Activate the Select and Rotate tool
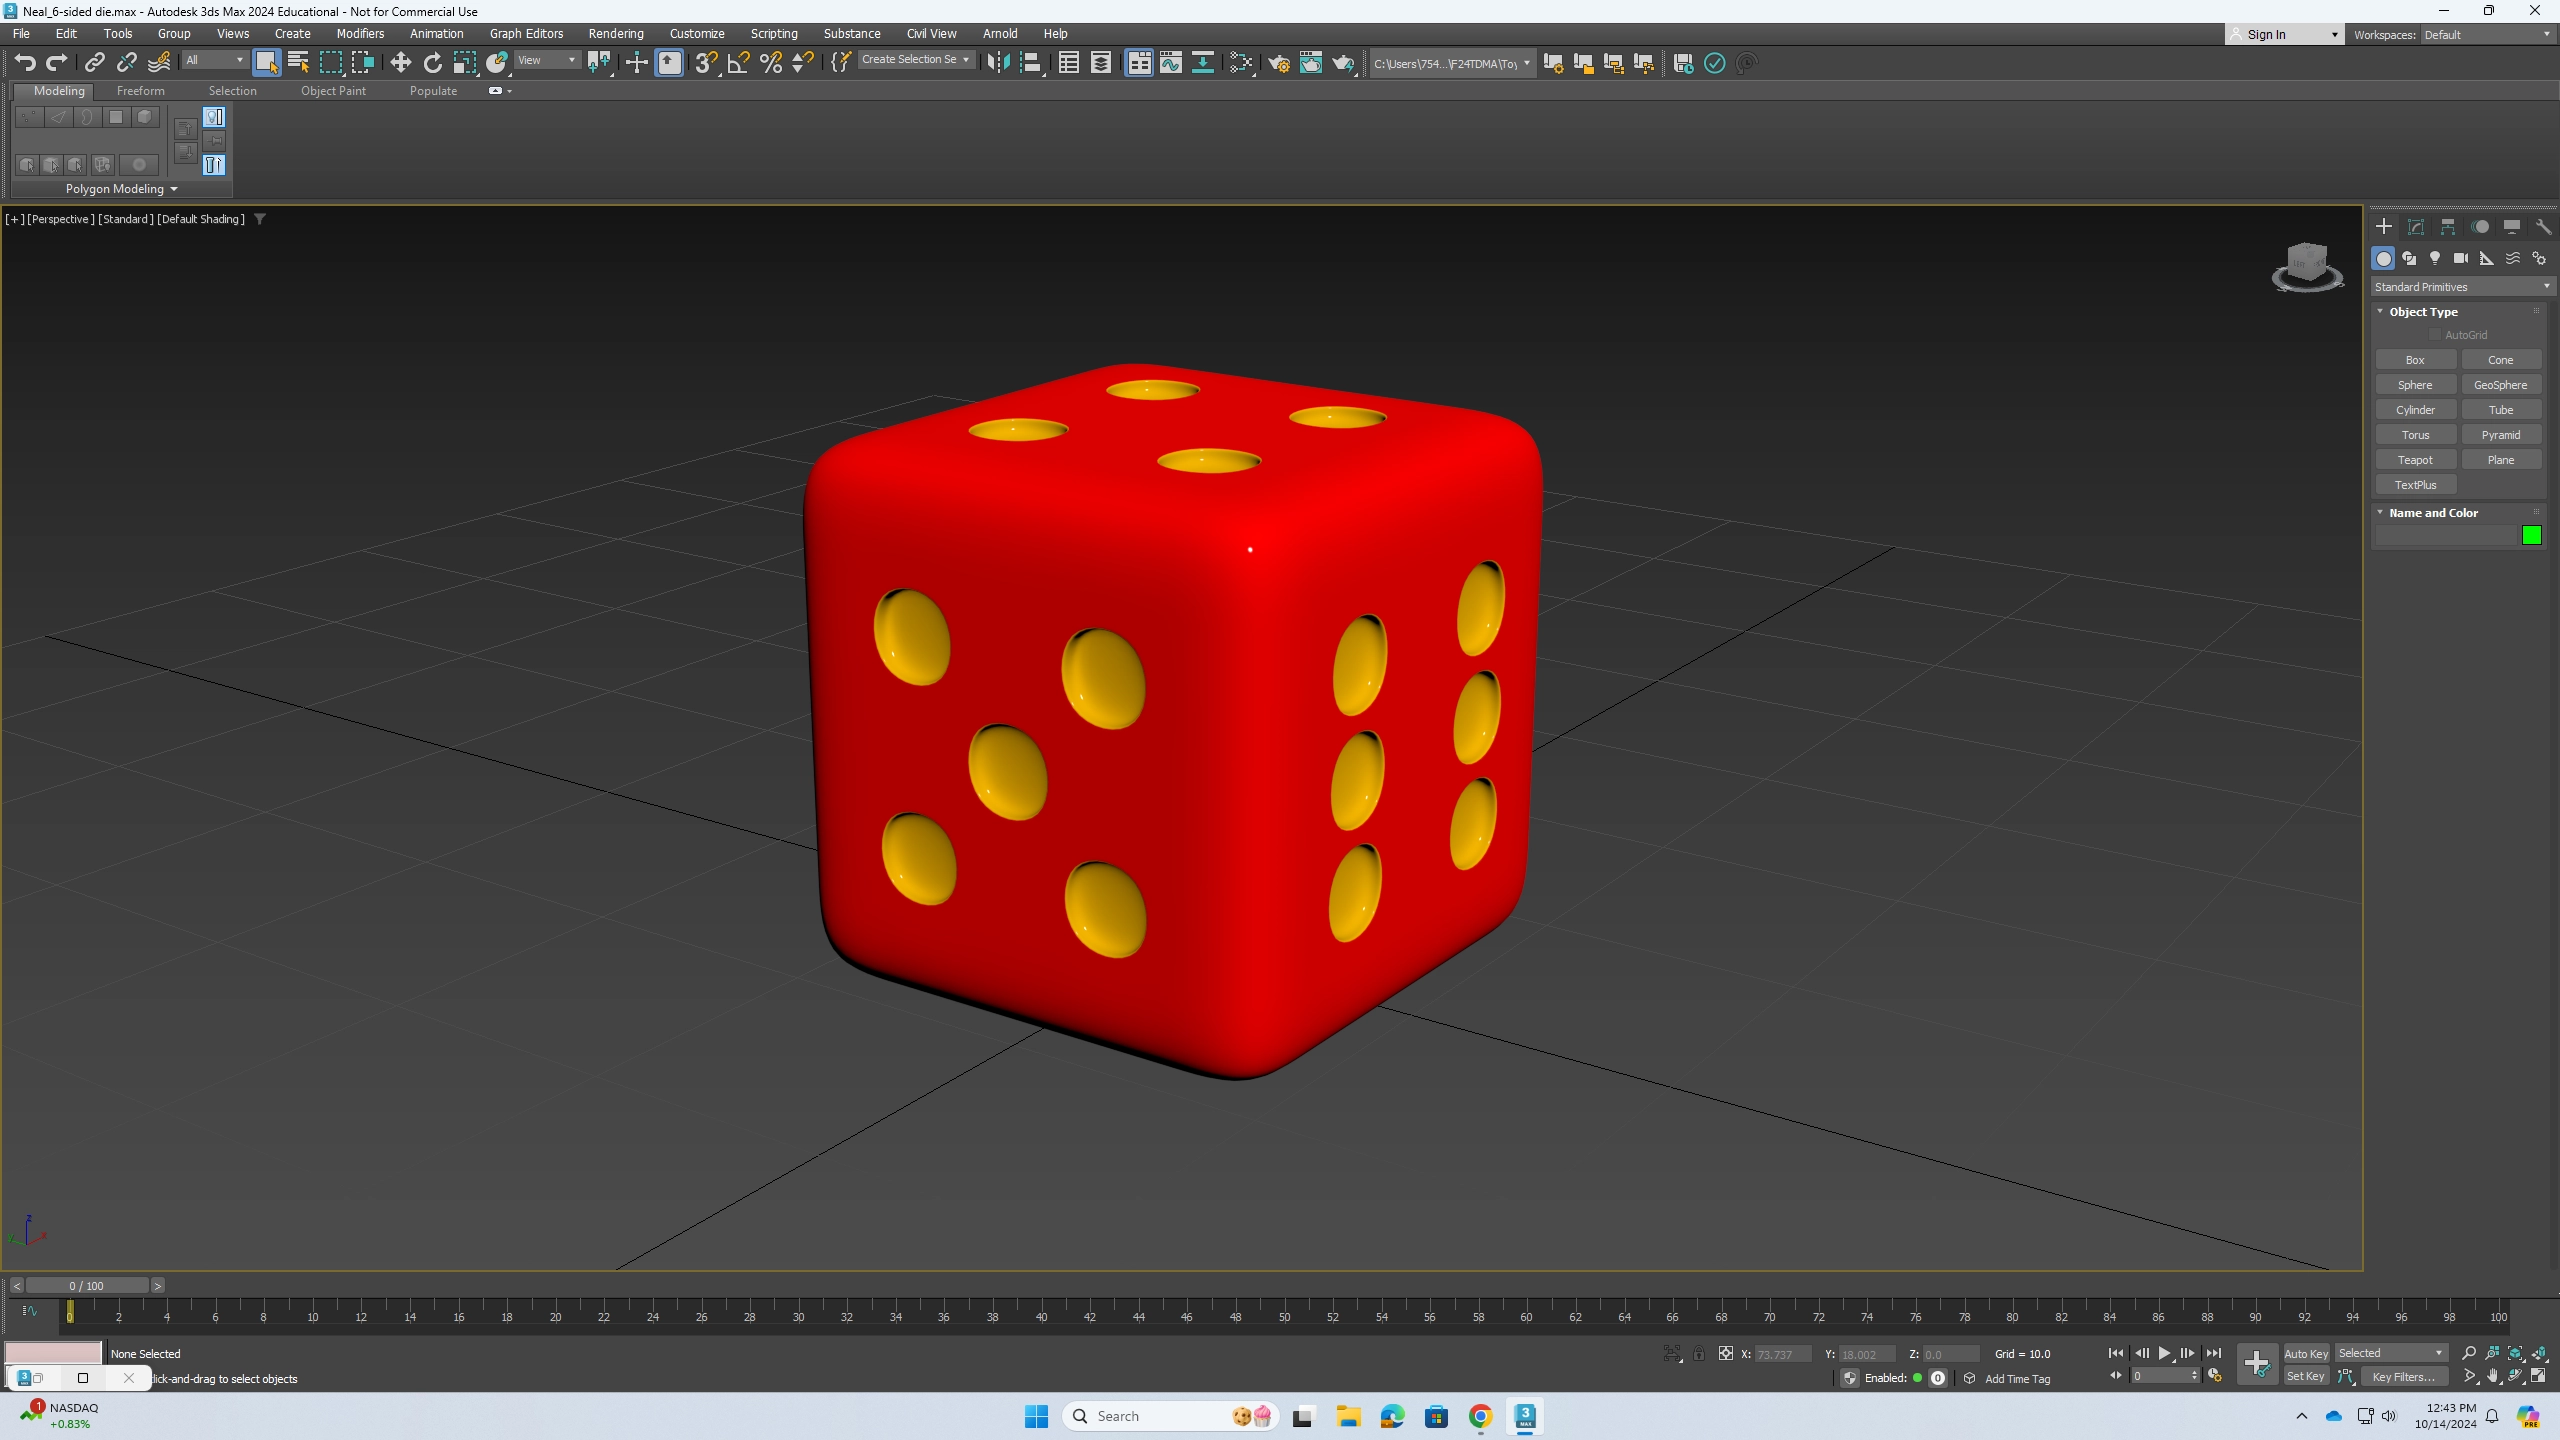Image resolution: width=2560 pixels, height=1440 pixels. pyautogui.click(x=432, y=63)
